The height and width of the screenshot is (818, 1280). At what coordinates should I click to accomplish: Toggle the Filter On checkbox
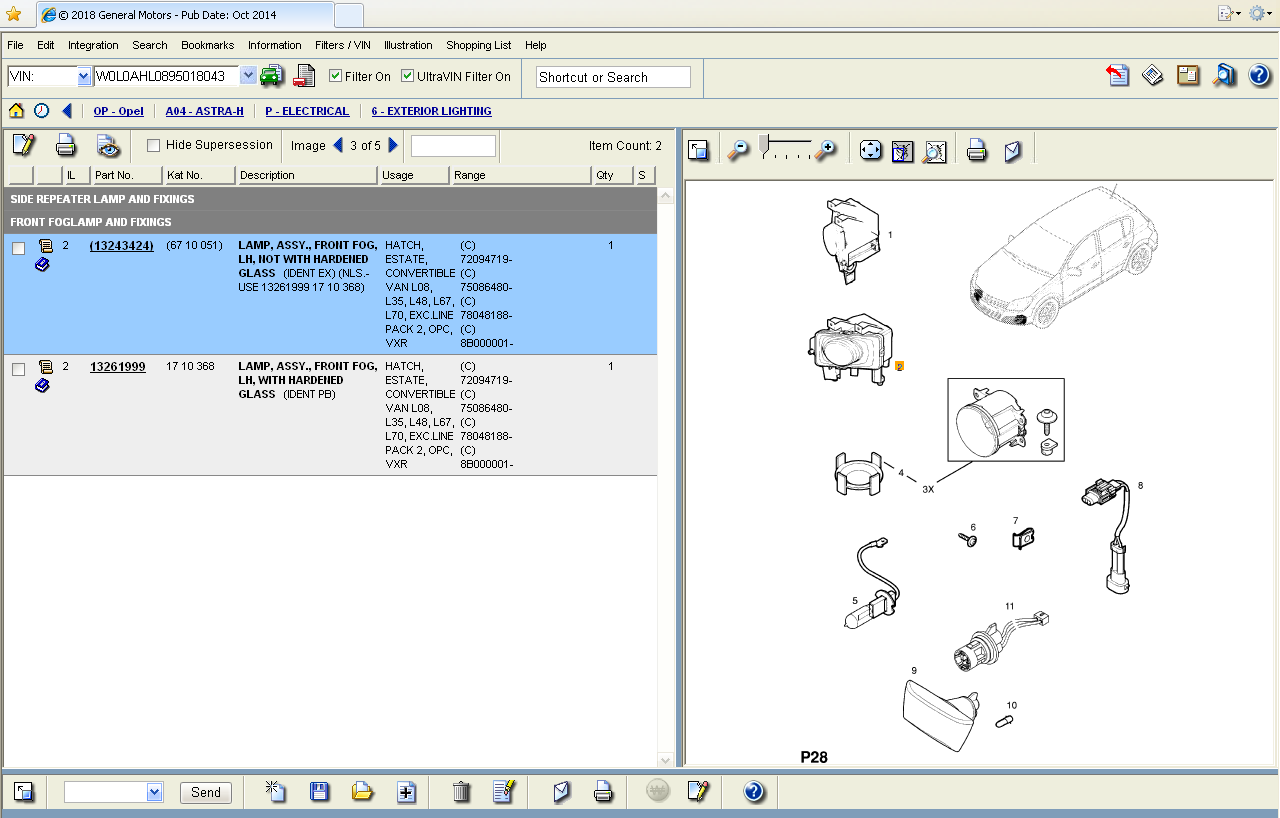(336, 76)
